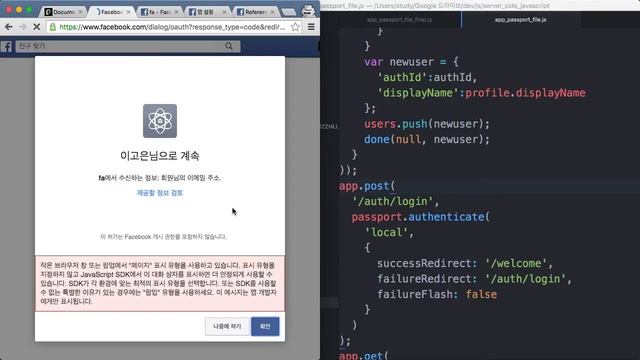Select the app_passport_file.js editor tab
Viewport: 640px width, 360px height.
pos(520,20)
